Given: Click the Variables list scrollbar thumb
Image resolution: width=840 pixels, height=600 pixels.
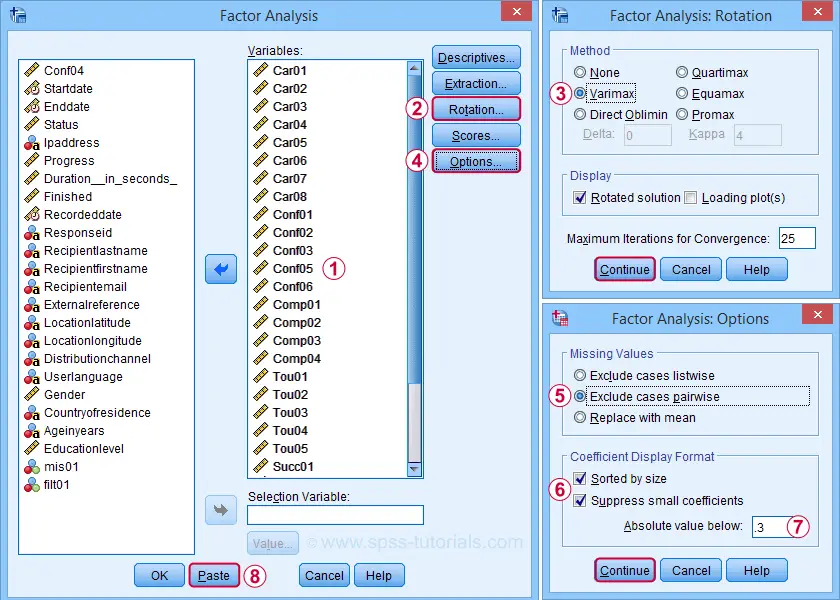Looking at the screenshot, I should click(x=414, y=230).
